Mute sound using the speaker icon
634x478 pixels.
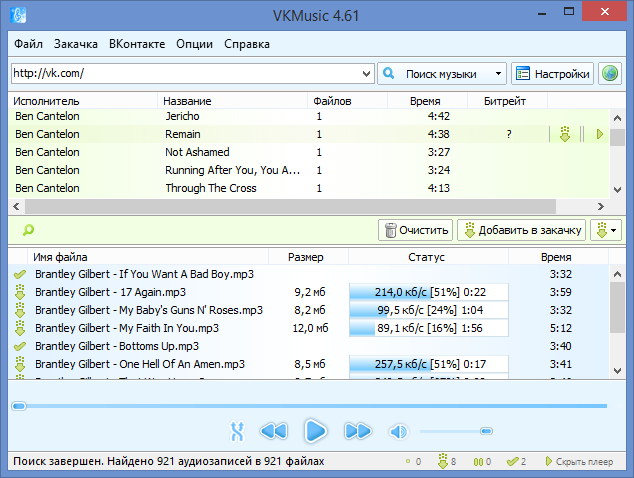(398, 431)
